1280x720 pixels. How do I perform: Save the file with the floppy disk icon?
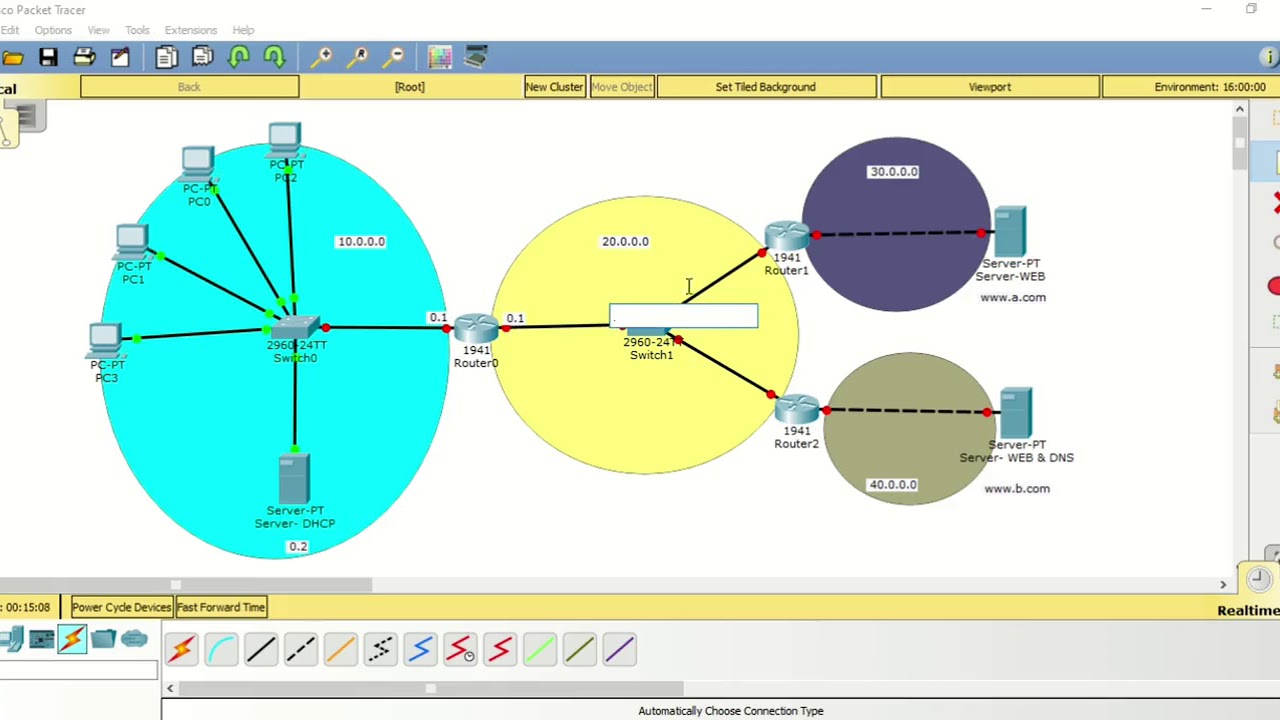coord(48,58)
